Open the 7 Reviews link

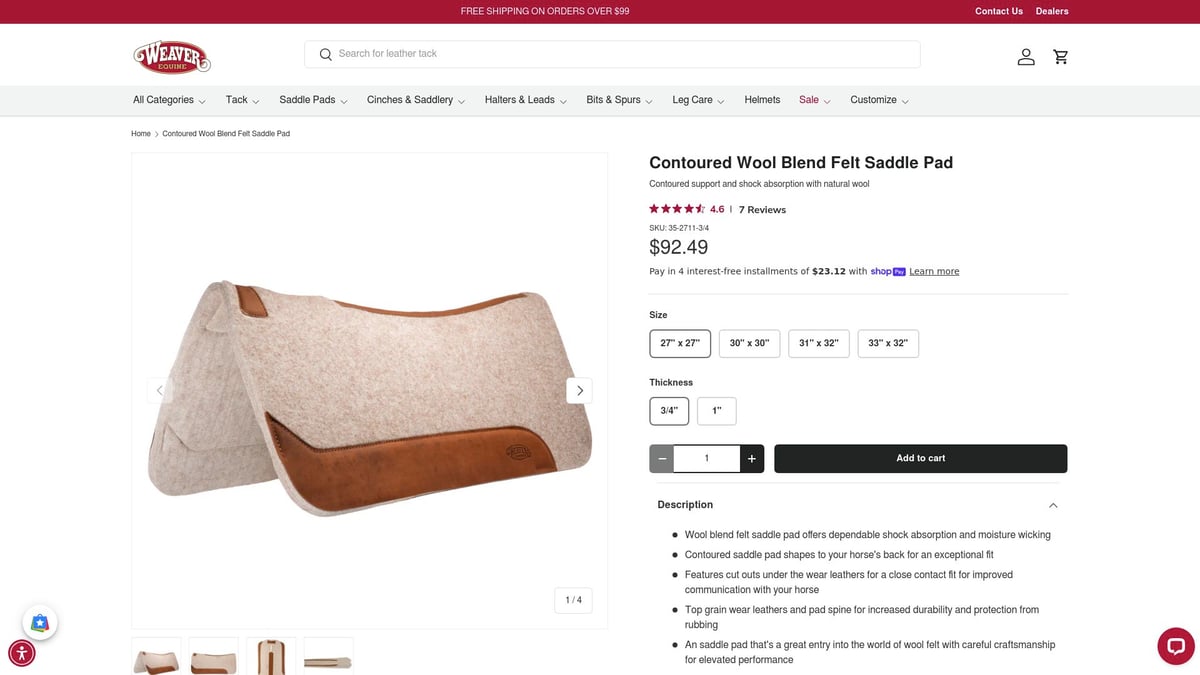pyautogui.click(x=762, y=209)
